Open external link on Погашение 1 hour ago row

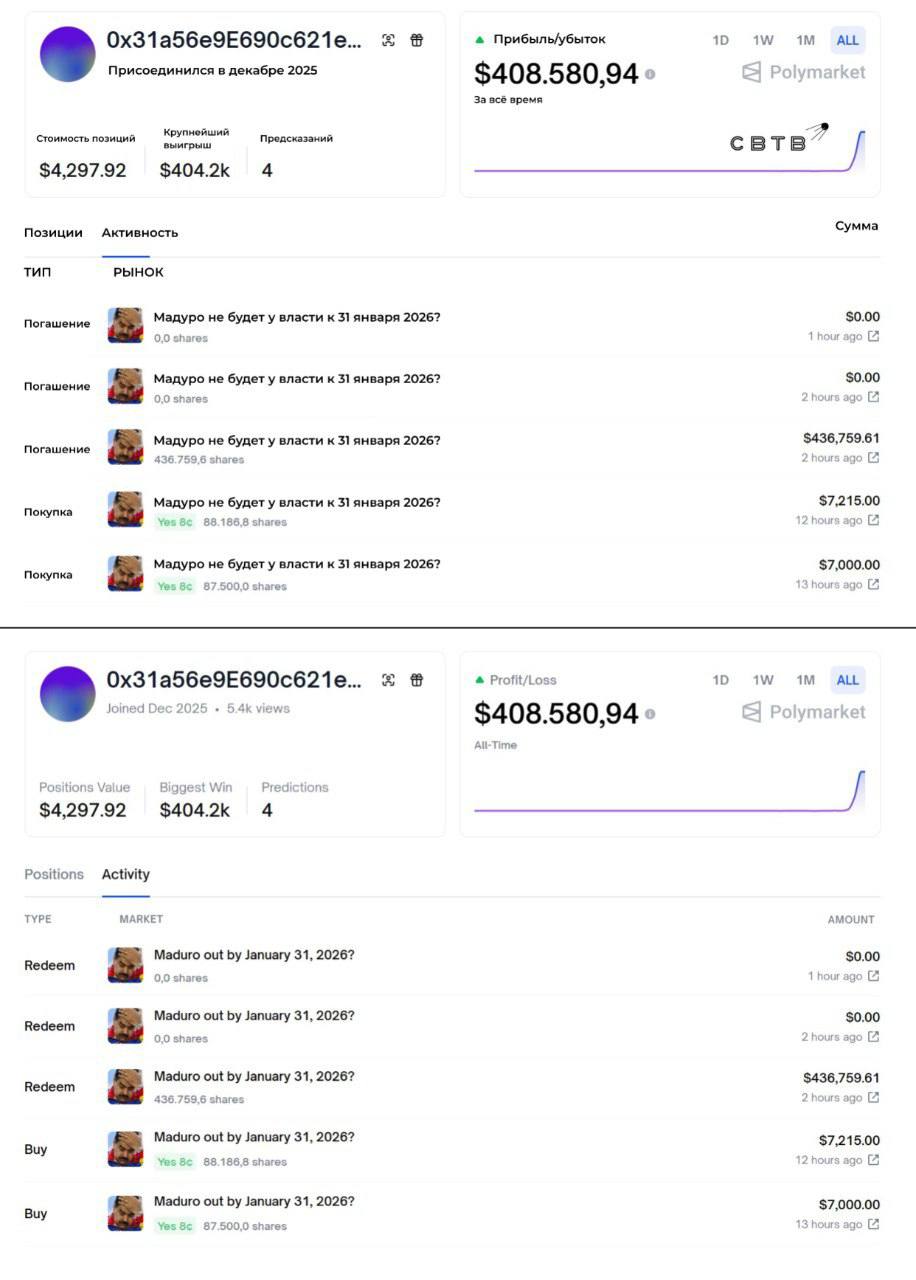(873, 336)
